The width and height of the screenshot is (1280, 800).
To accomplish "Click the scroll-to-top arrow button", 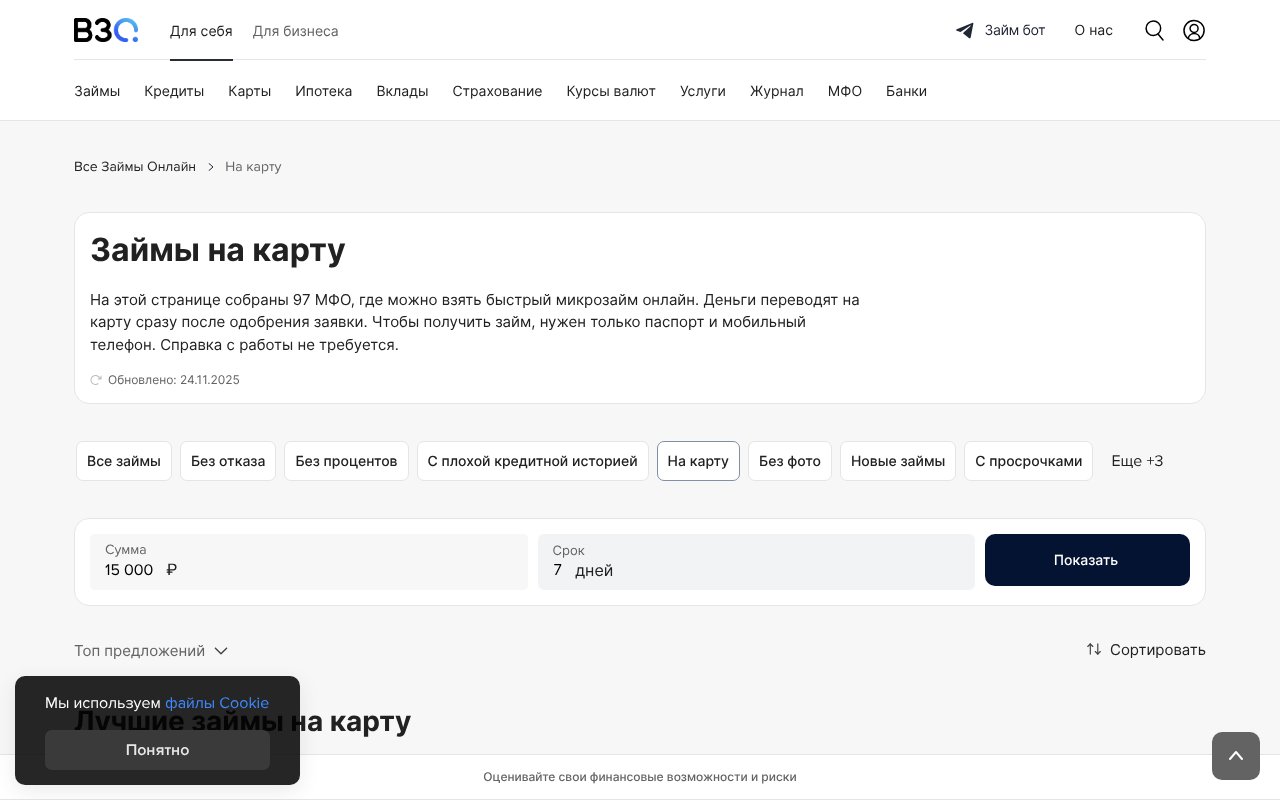I will [1236, 756].
